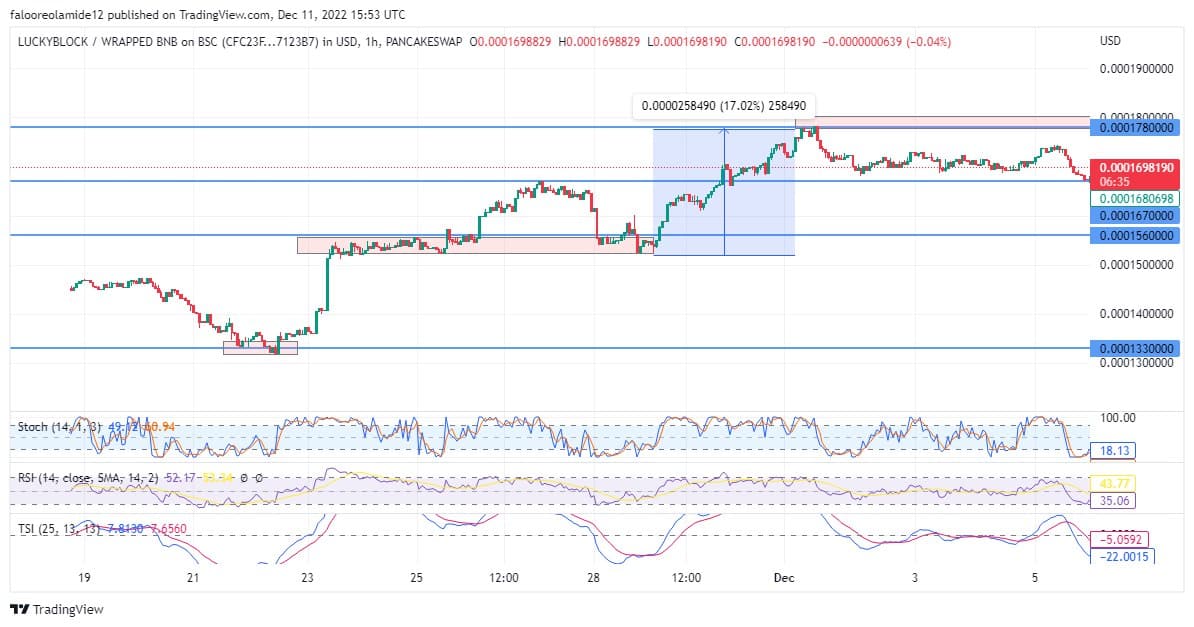The height and width of the screenshot is (627, 1194).
Task: Select the blue 0.0001560000 price level tag
Action: (x=1135, y=235)
